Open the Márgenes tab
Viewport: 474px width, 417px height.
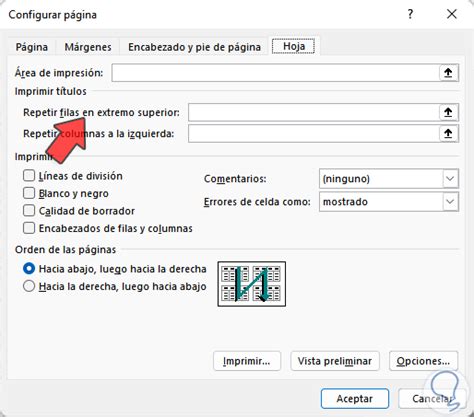coord(88,47)
